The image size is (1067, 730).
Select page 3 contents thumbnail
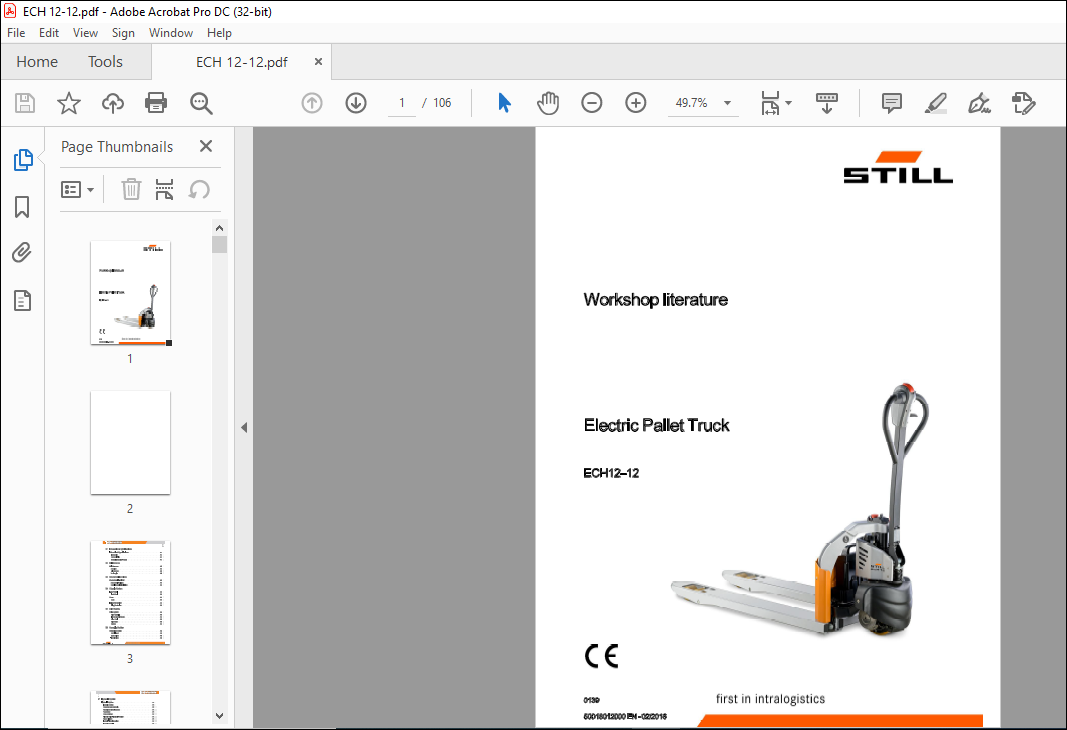tap(131, 593)
